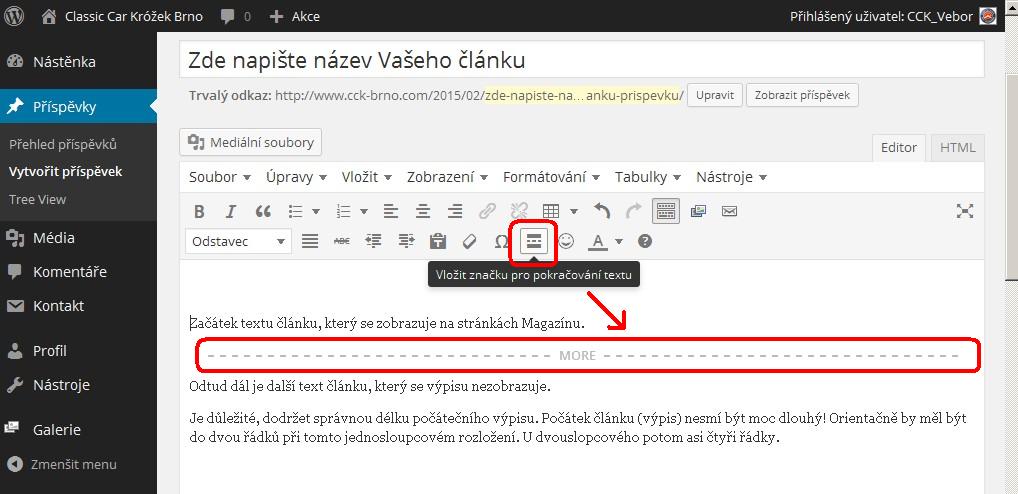Viewport: 1018px width, 494px height.
Task: Click the Akce new content button
Action: click(x=294, y=16)
